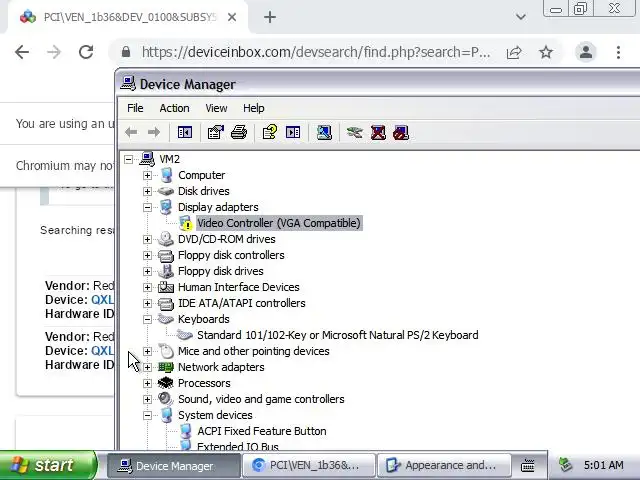Open the Help menu
The width and height of the screenshot is (640, 480).
tap(253, 108)
